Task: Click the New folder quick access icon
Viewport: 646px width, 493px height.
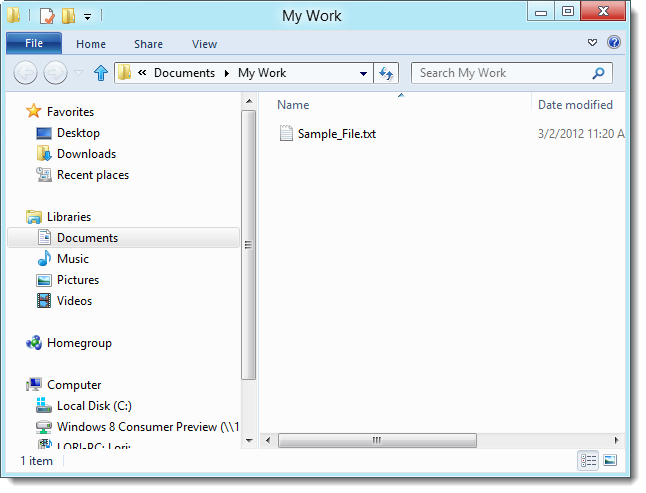Action: pos(68,16)
